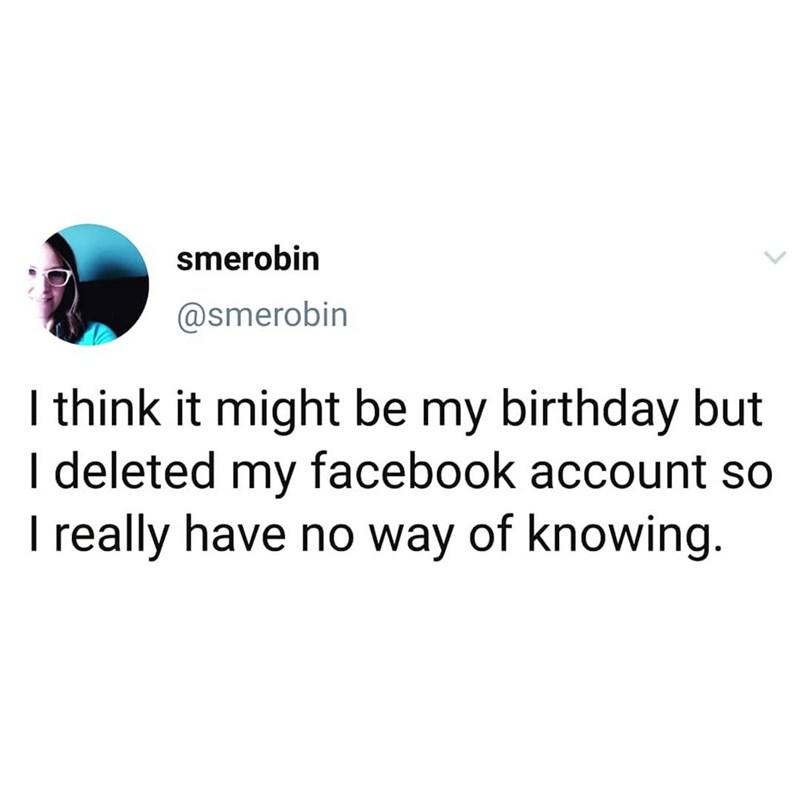Click the word "deleted" in second line
The width and height of the screenshot is (800, 800).
[135, 472]
